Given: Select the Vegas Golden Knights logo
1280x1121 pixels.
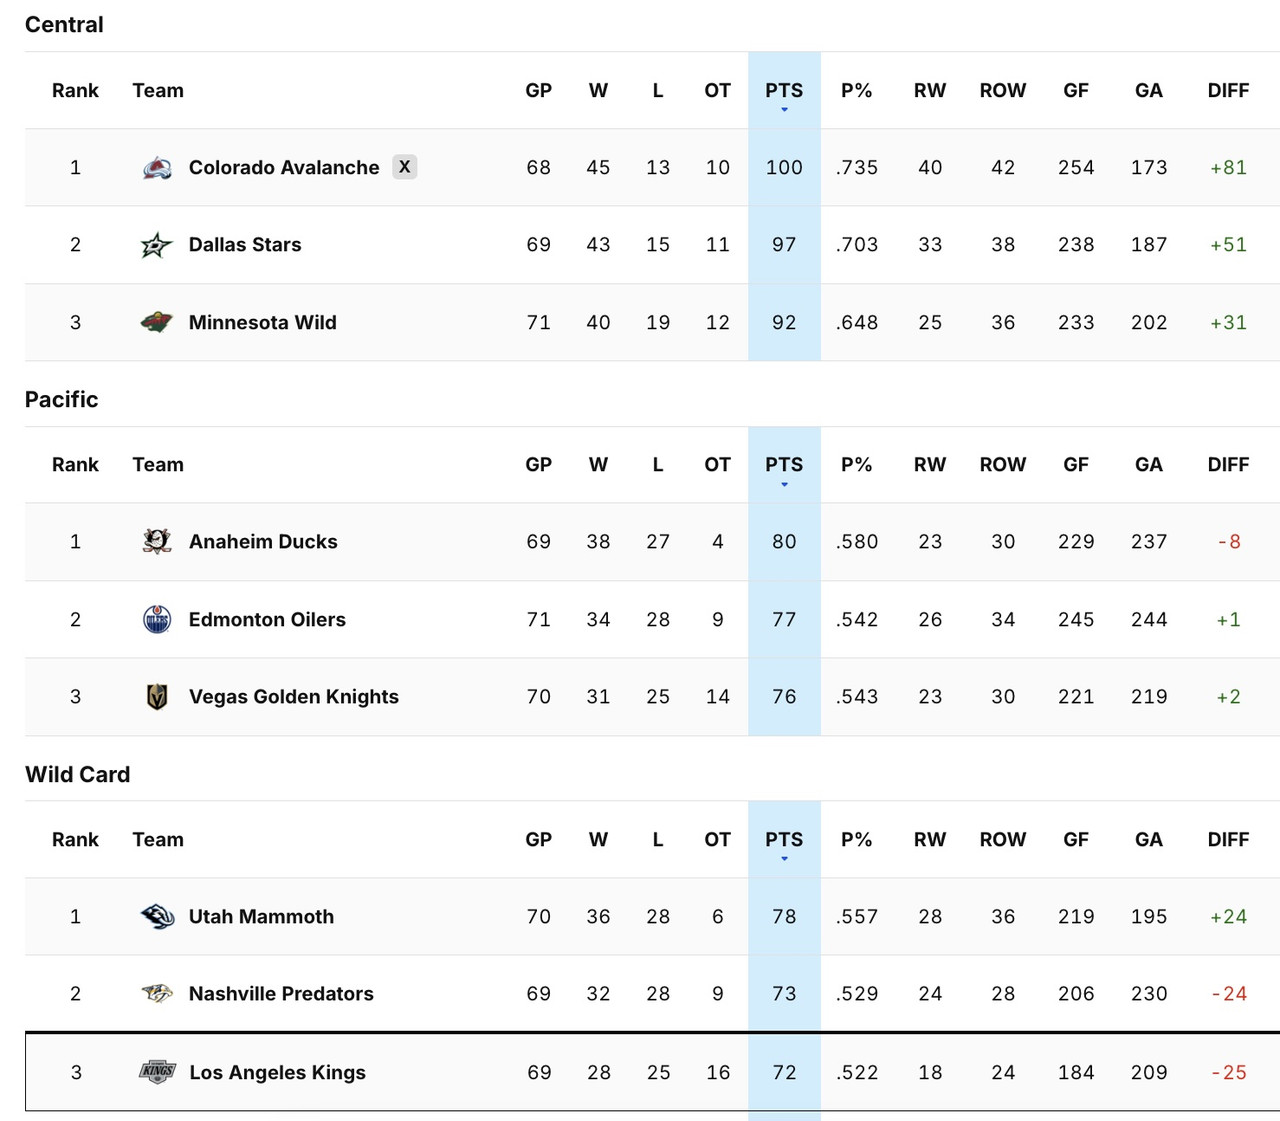Looking at the screenshot, I should (157, 697).
